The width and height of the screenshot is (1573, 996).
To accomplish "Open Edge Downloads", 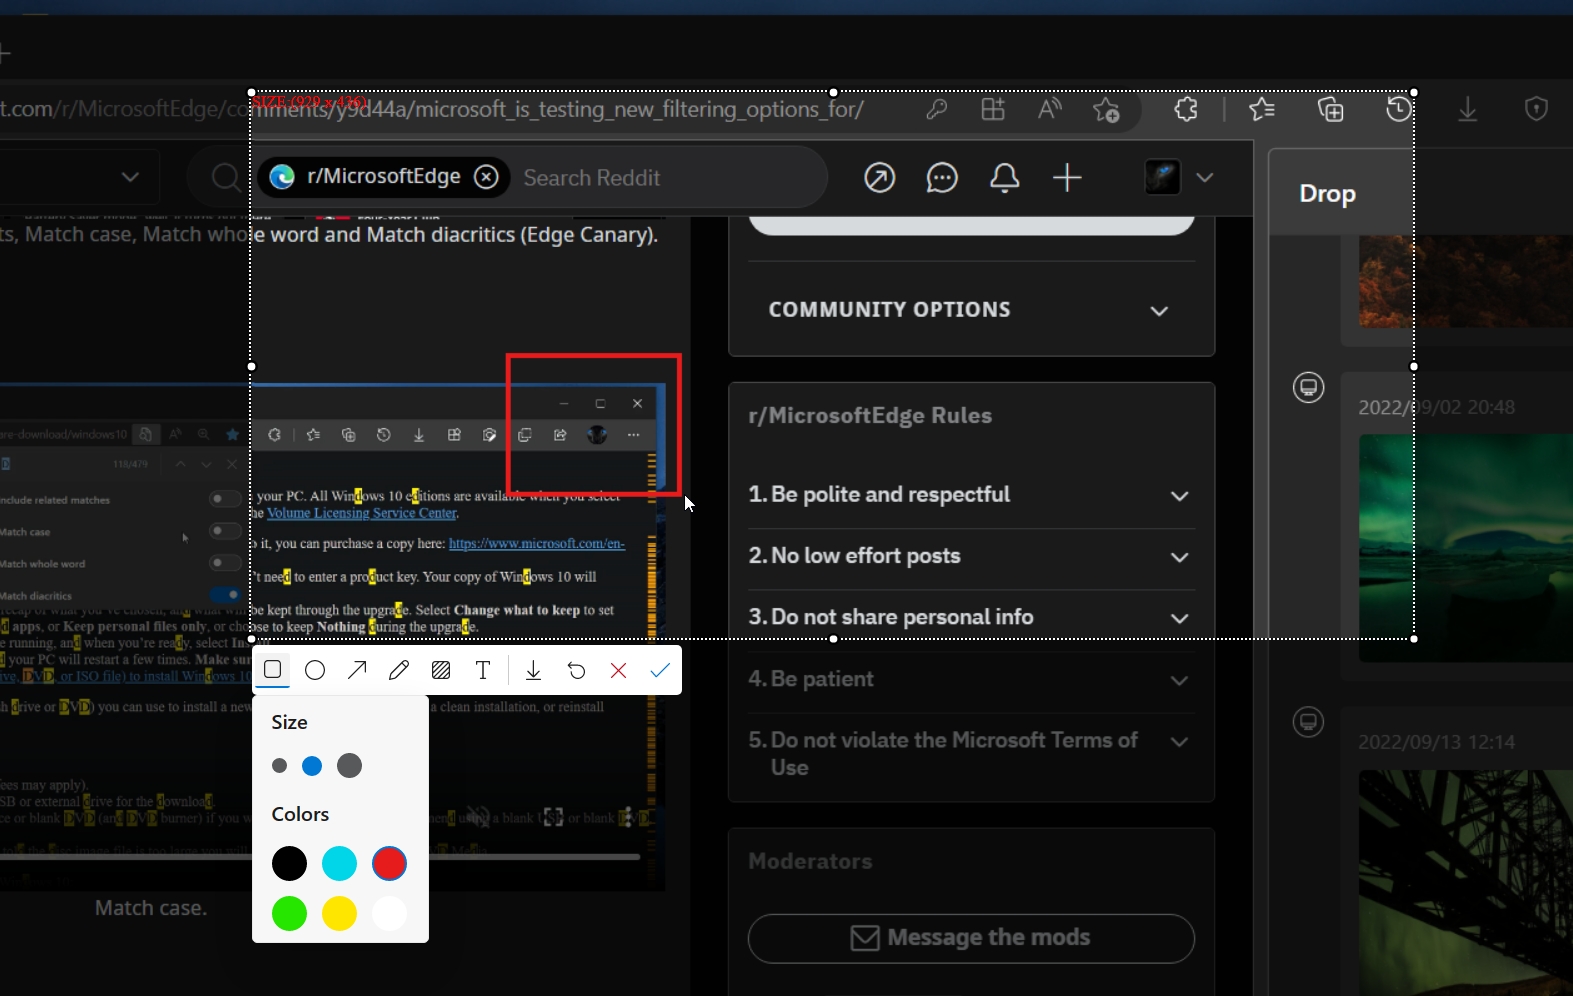I will pyautogui.click(x=1468, y=109).
